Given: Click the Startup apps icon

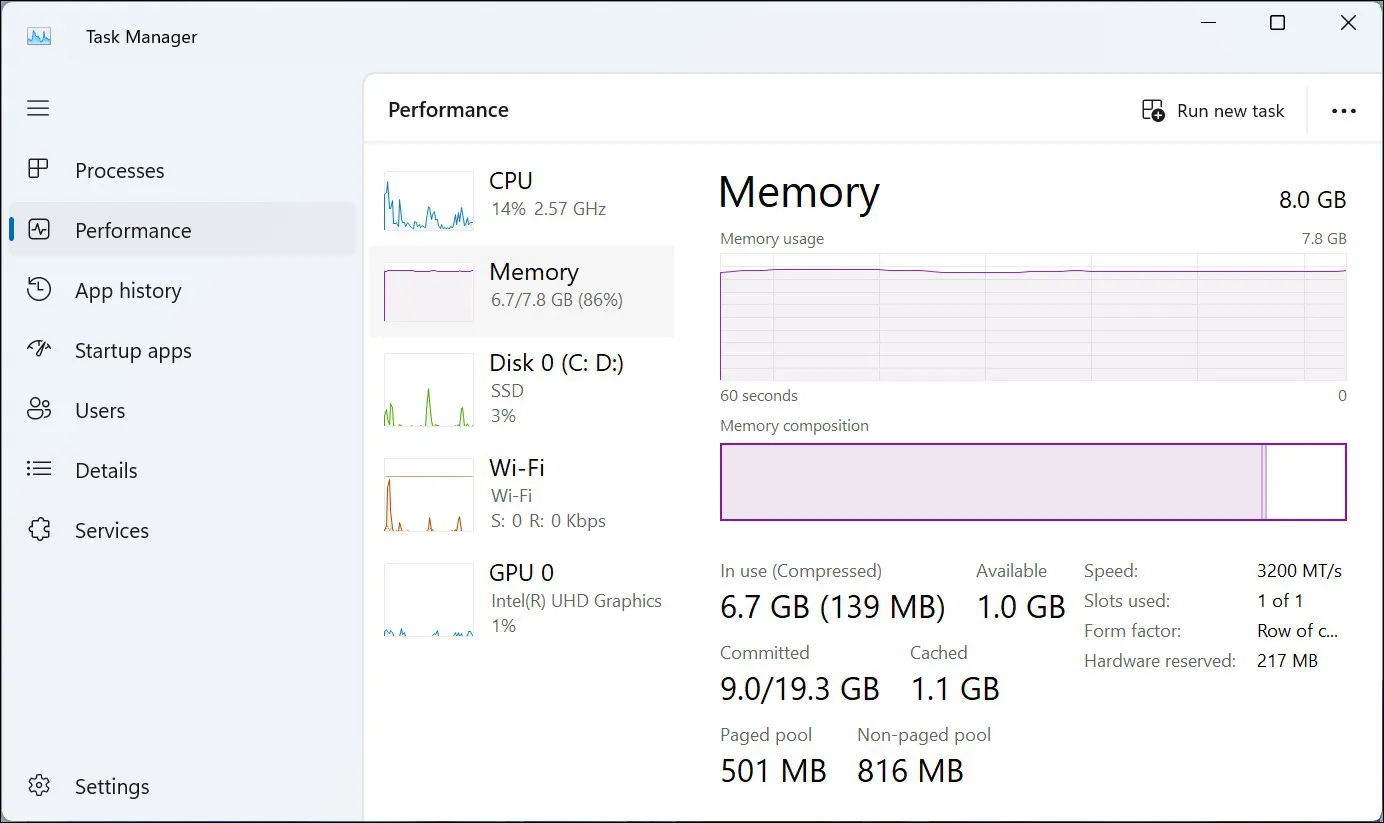Looking at the screenshot, I should (38, 350).
